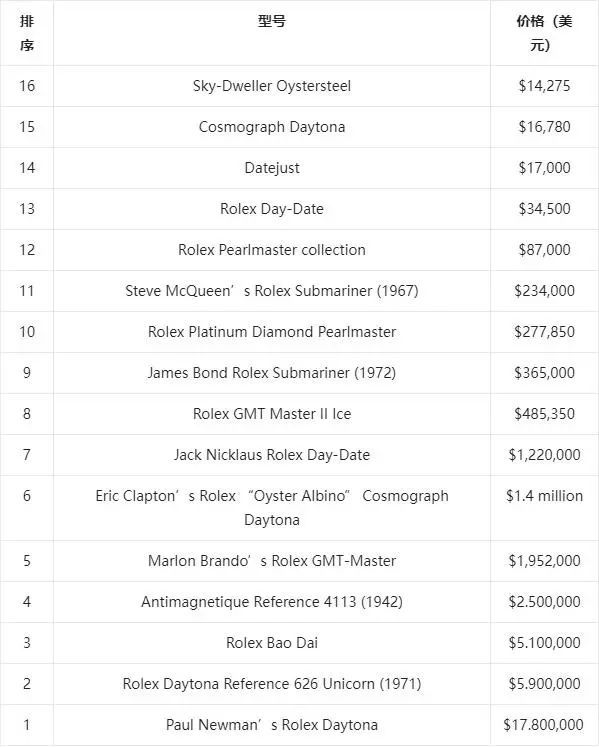Select the 排序 column header
Image resolution: width=599 pixels, height=747 pixels.
[27, 33]
